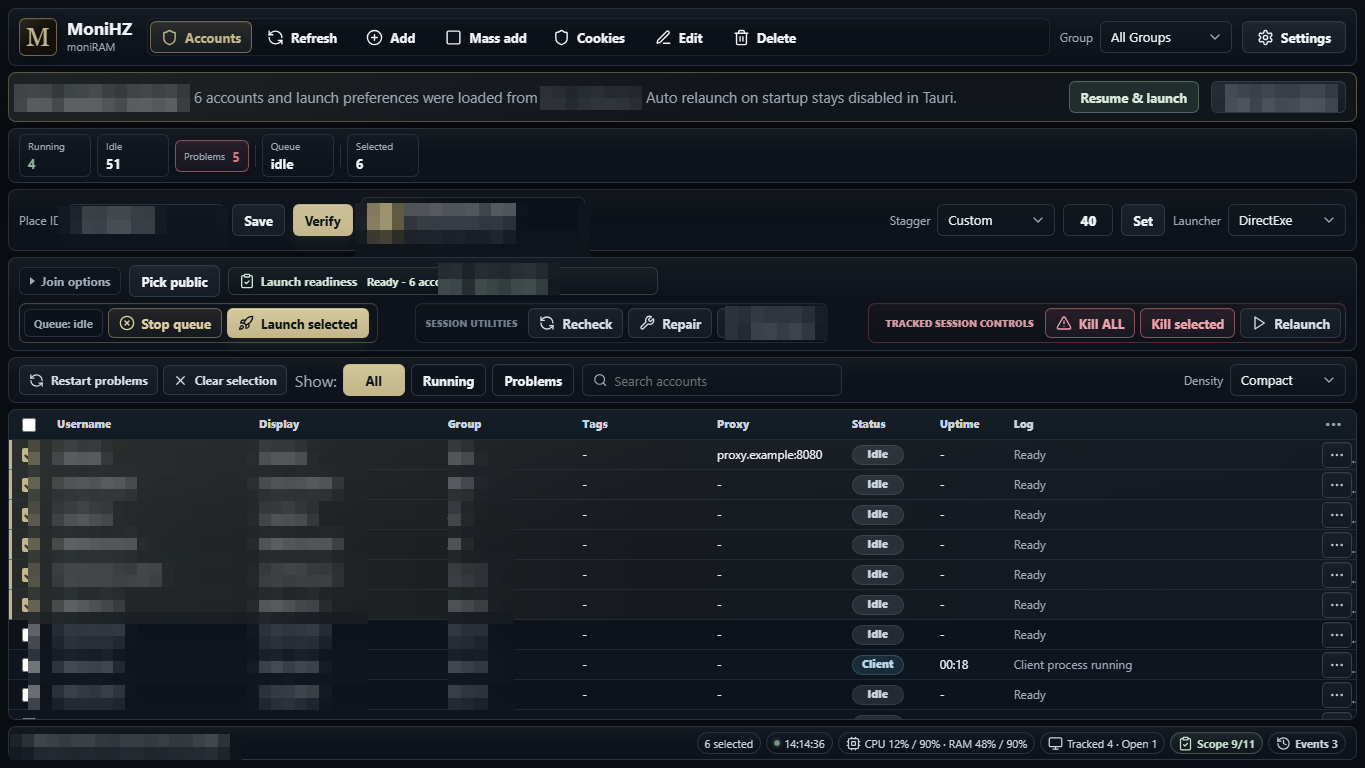Open the All Groups dropdown
Viewport: 1365px width, 768px height.
1165,38
